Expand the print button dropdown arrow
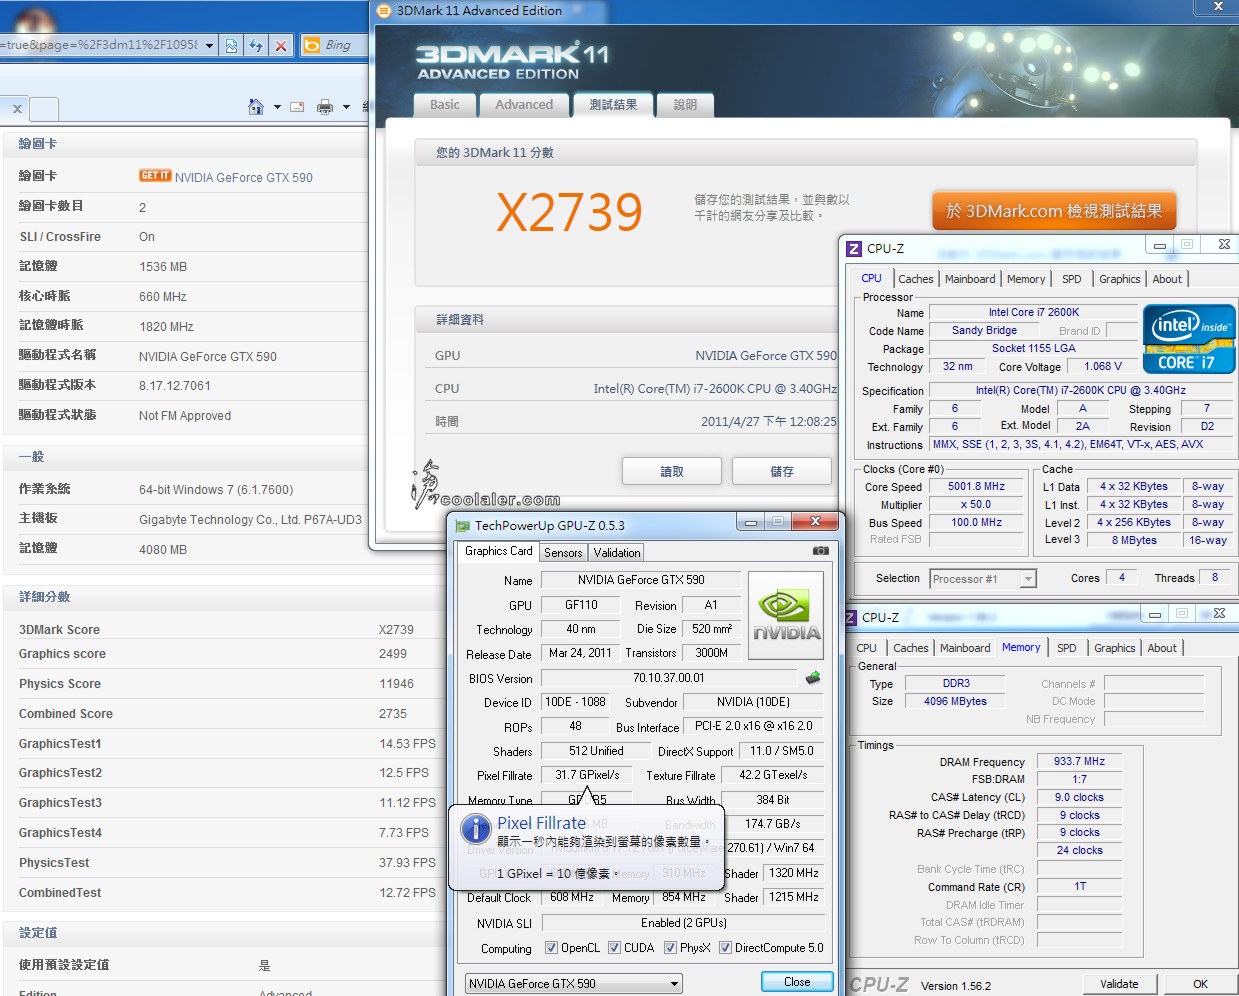This screenshot has height=996, width=1239. click(x=346, y=107)
